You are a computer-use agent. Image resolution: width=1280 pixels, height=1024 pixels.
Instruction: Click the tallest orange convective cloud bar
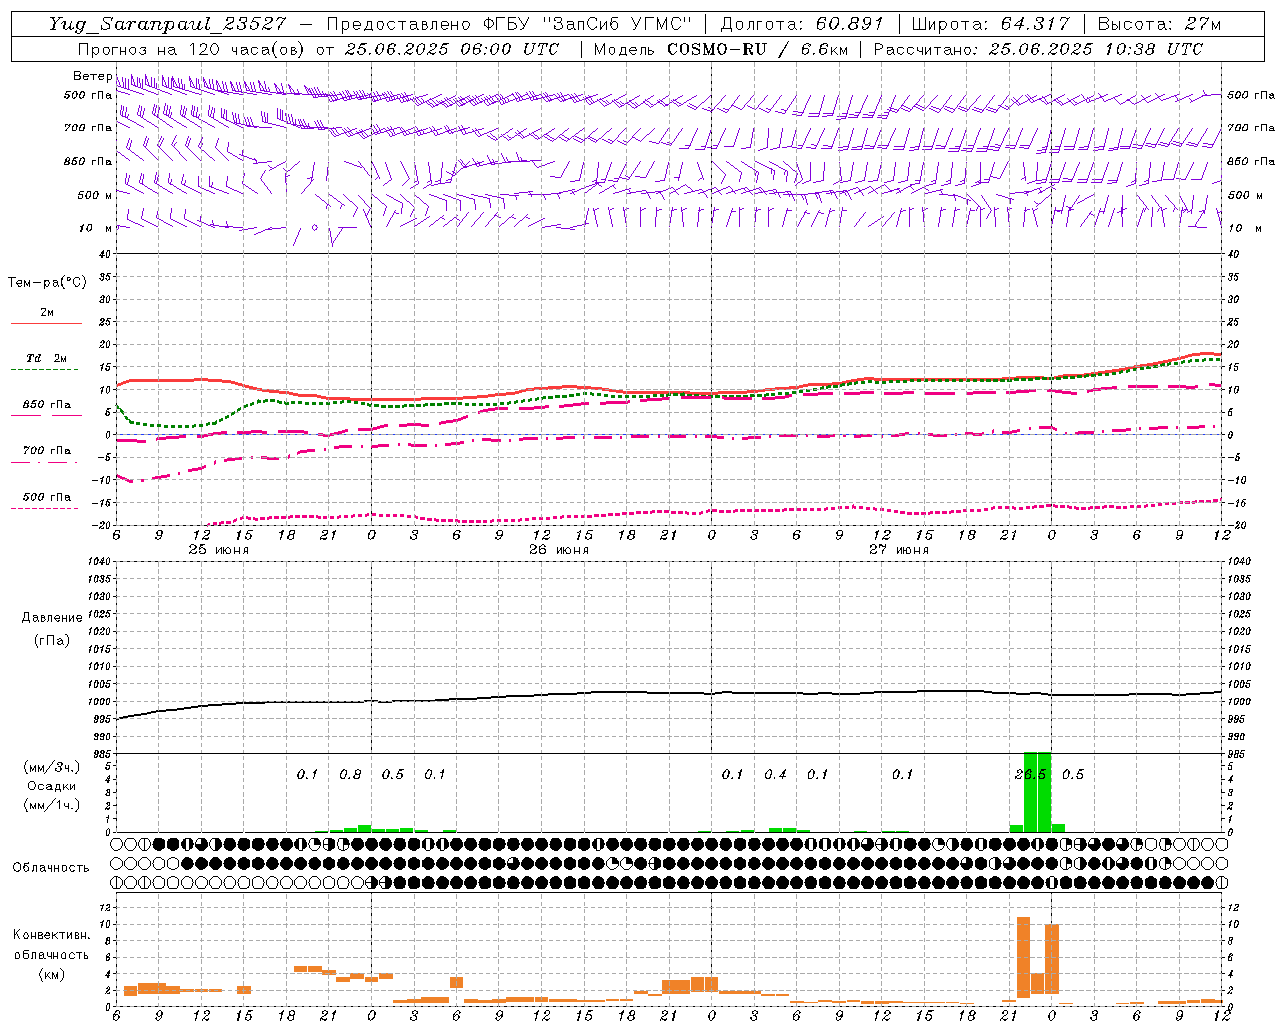(1023, 957)
